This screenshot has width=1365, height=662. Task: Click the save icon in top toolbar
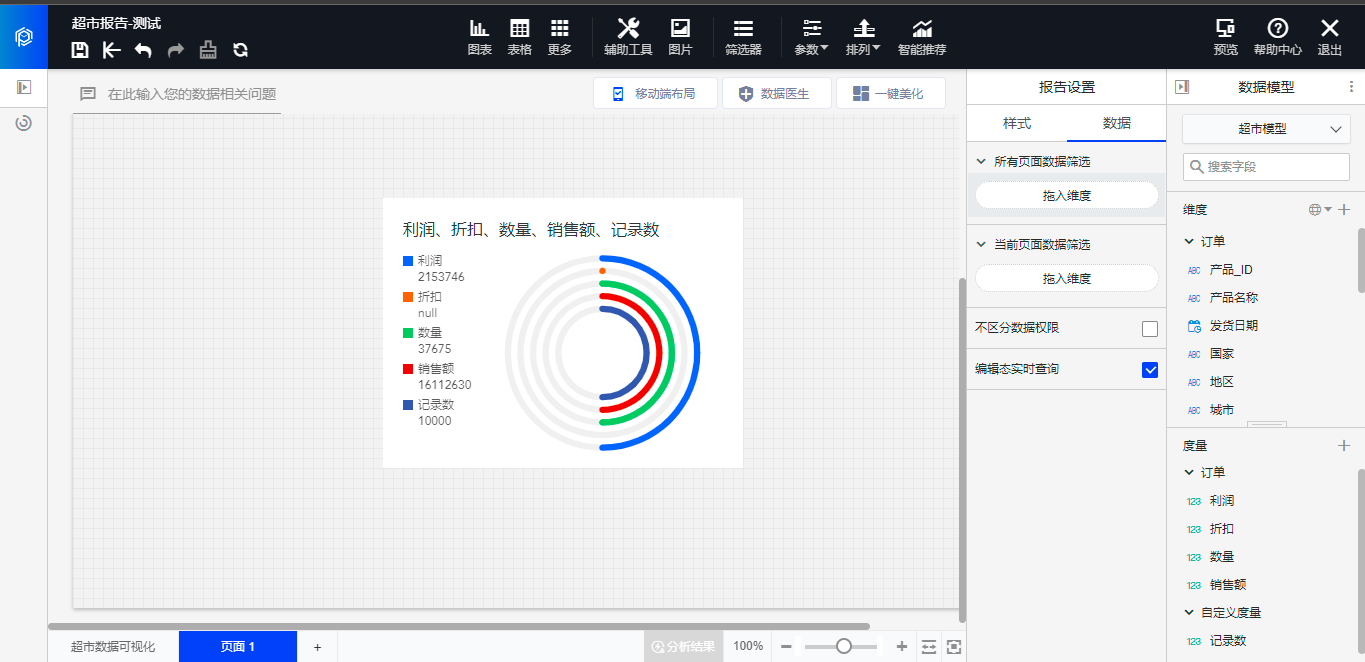point(80,50)
